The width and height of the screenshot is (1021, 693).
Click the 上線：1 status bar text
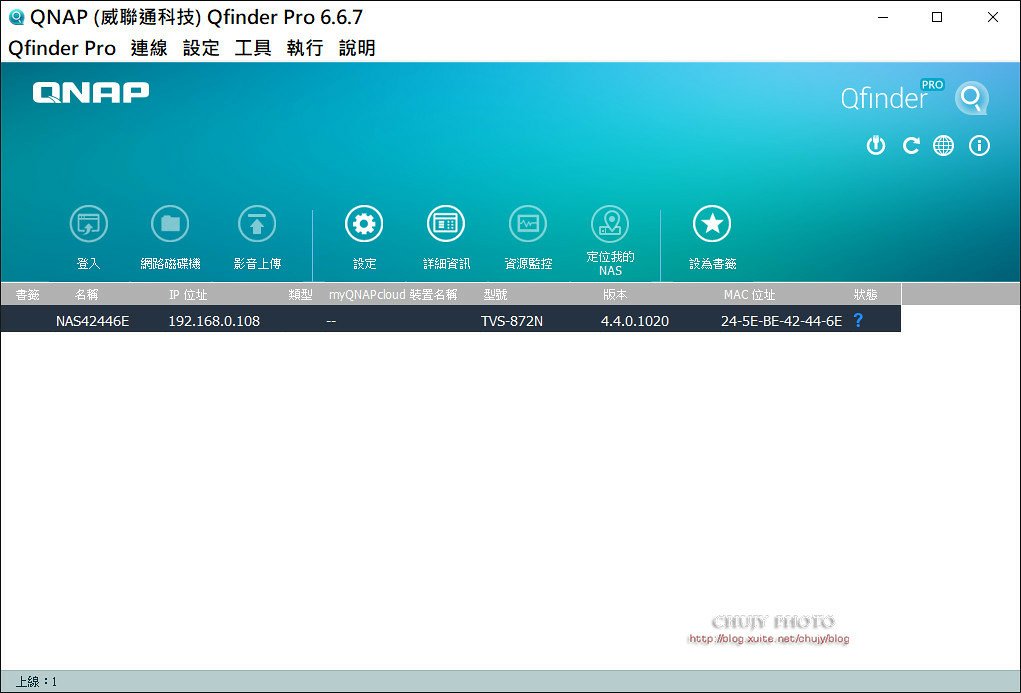36,681
